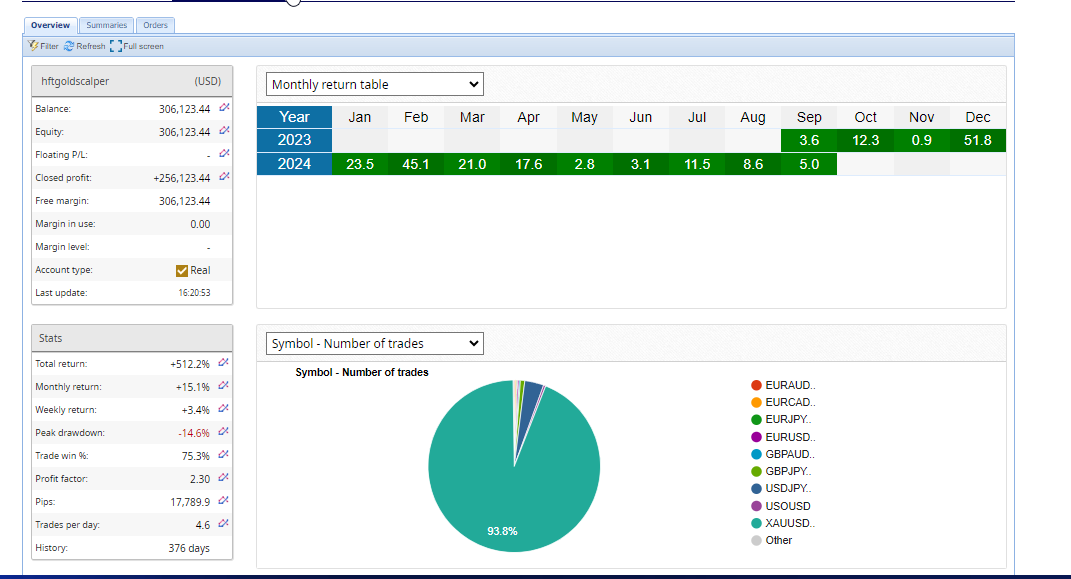Open the Profit factor chart icon
The width and height of the screenshot is (1071, 579).
coord(224,479)
